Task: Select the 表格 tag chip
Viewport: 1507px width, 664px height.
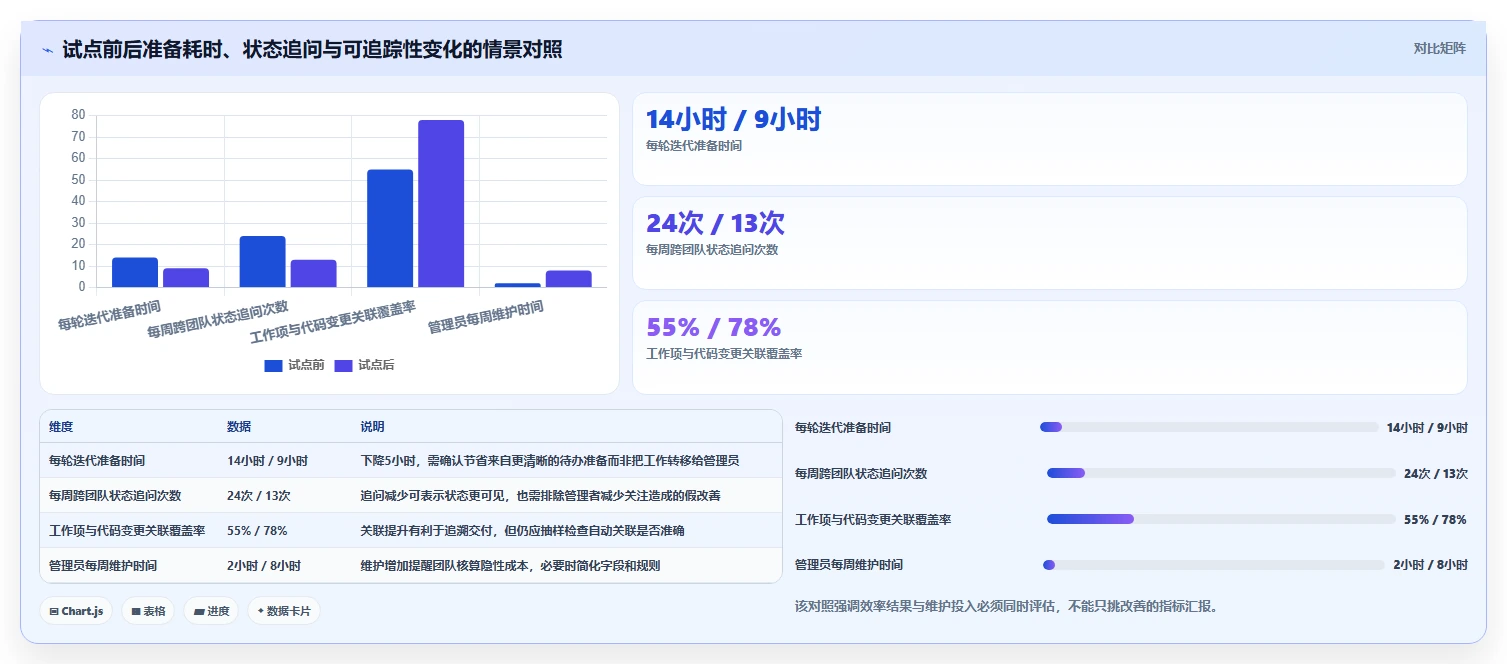Action: [148, 611]
